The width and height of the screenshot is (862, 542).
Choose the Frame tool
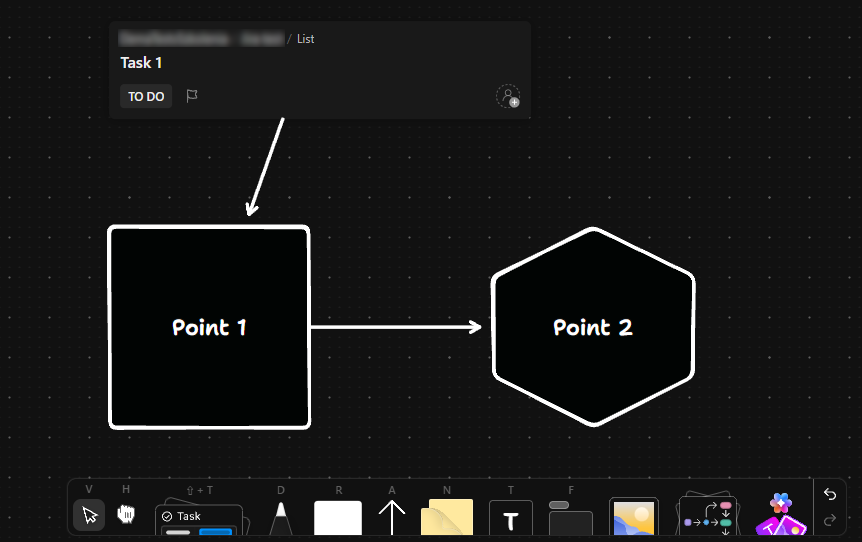[571, 518]
